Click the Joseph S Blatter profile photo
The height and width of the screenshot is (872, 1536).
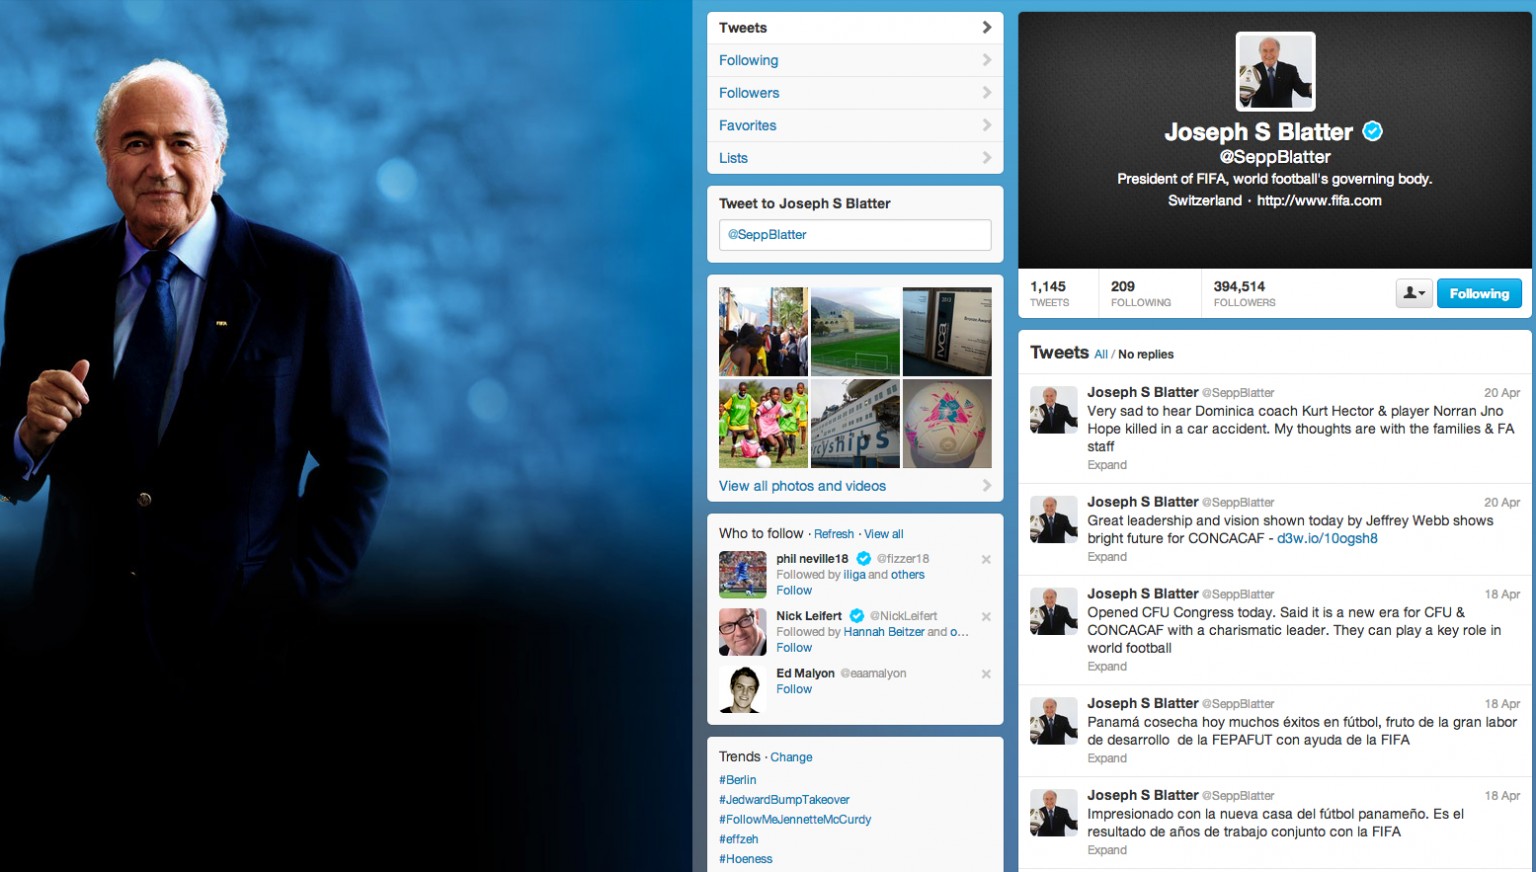coord(1275,71)
